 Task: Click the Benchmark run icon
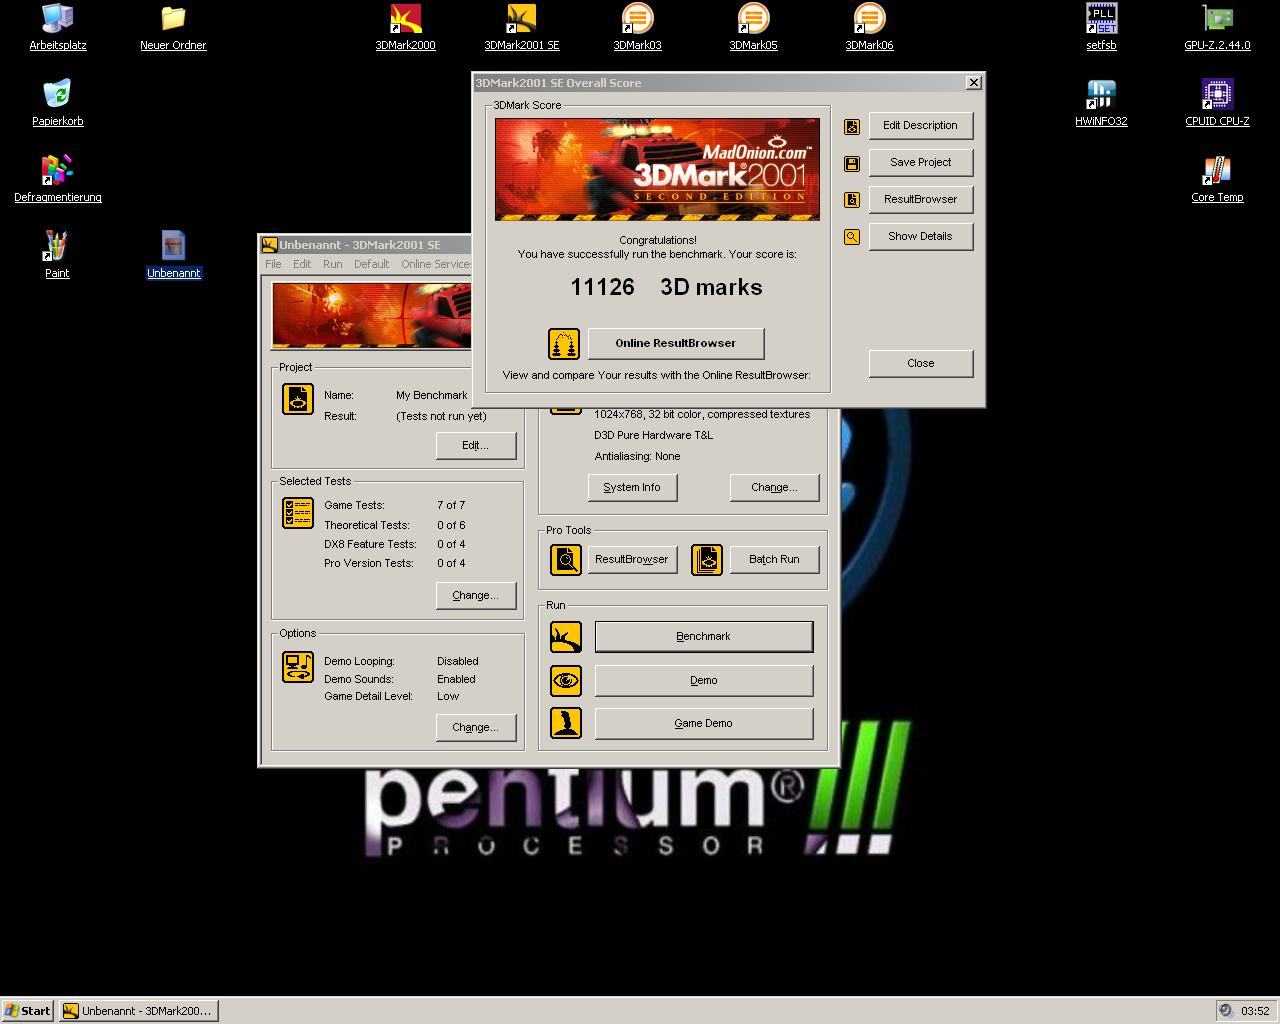click(566, 637)
